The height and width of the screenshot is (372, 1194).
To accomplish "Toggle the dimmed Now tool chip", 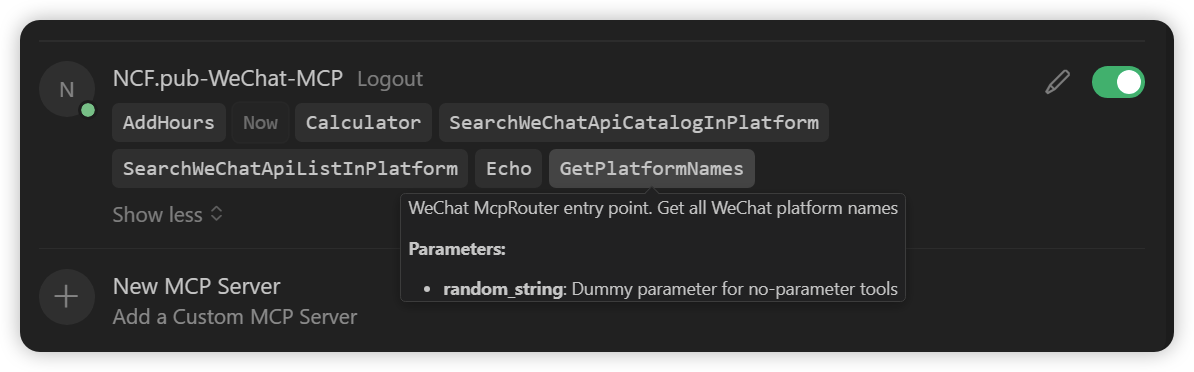I will pos(260,122).
